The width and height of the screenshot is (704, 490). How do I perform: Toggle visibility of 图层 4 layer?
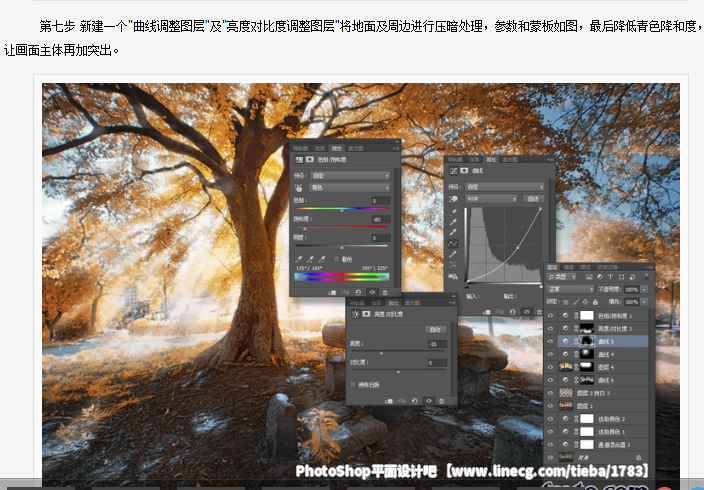tap(550, 367)
